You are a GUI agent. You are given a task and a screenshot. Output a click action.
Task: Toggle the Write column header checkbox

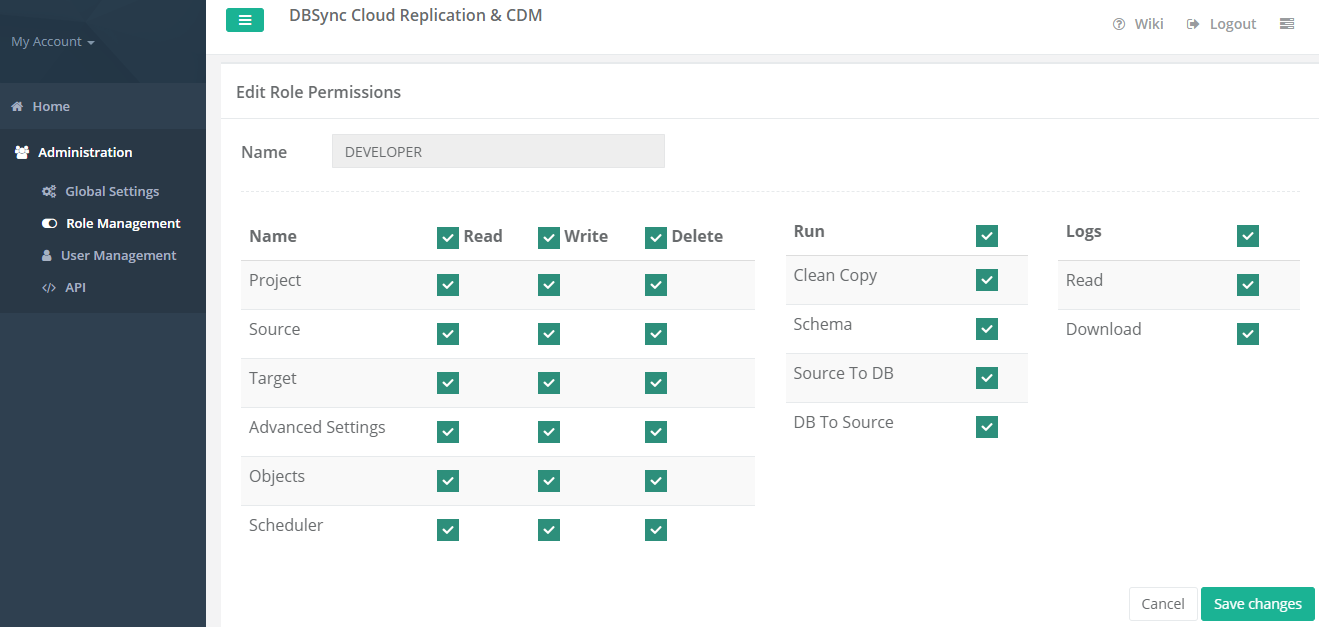(x=549, y=237)
